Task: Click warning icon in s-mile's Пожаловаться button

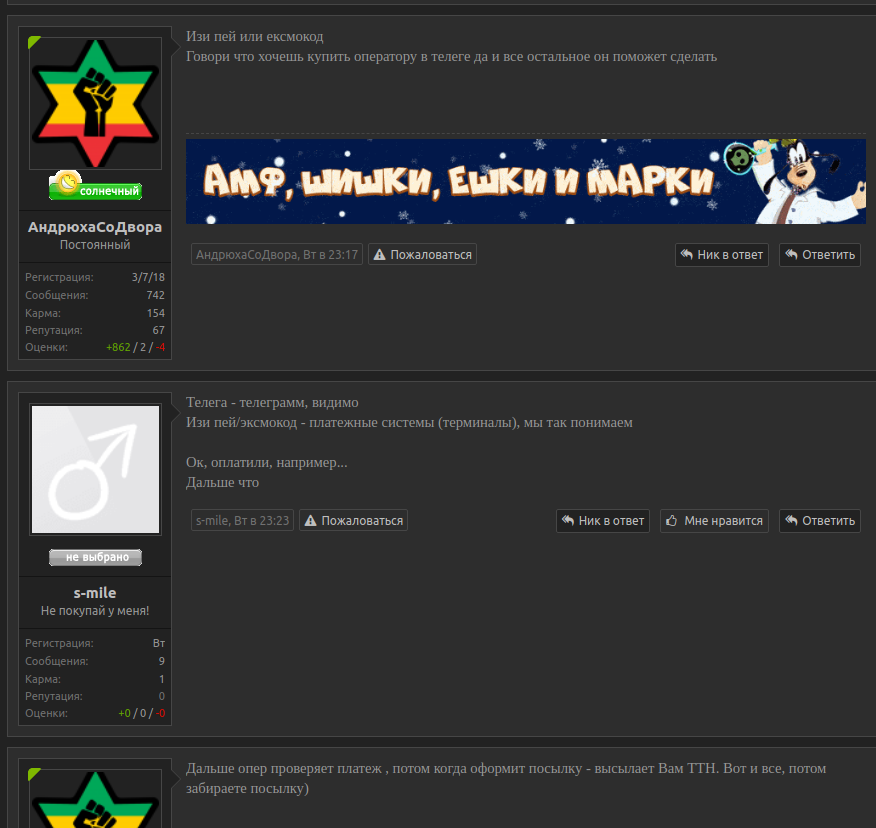Action: point(311,521)
